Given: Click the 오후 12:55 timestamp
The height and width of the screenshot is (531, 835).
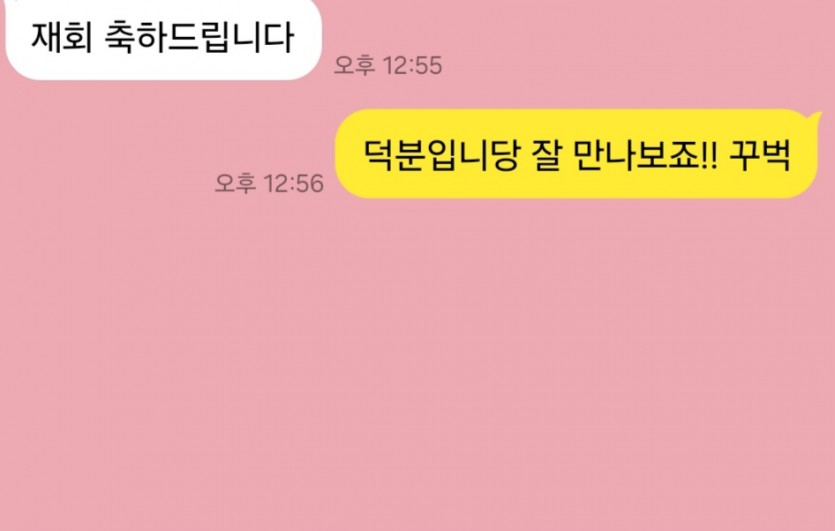Looking at the screenshot, I should pyautogui.click(x=388, y=66).
